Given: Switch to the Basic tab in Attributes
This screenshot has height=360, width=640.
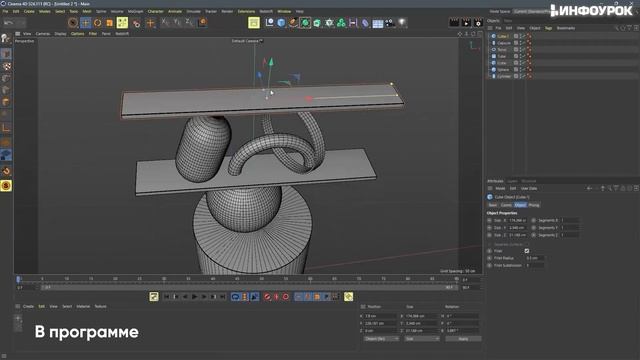Looking at the screenshot, I should pyautogui.click(x=493, y=205).
